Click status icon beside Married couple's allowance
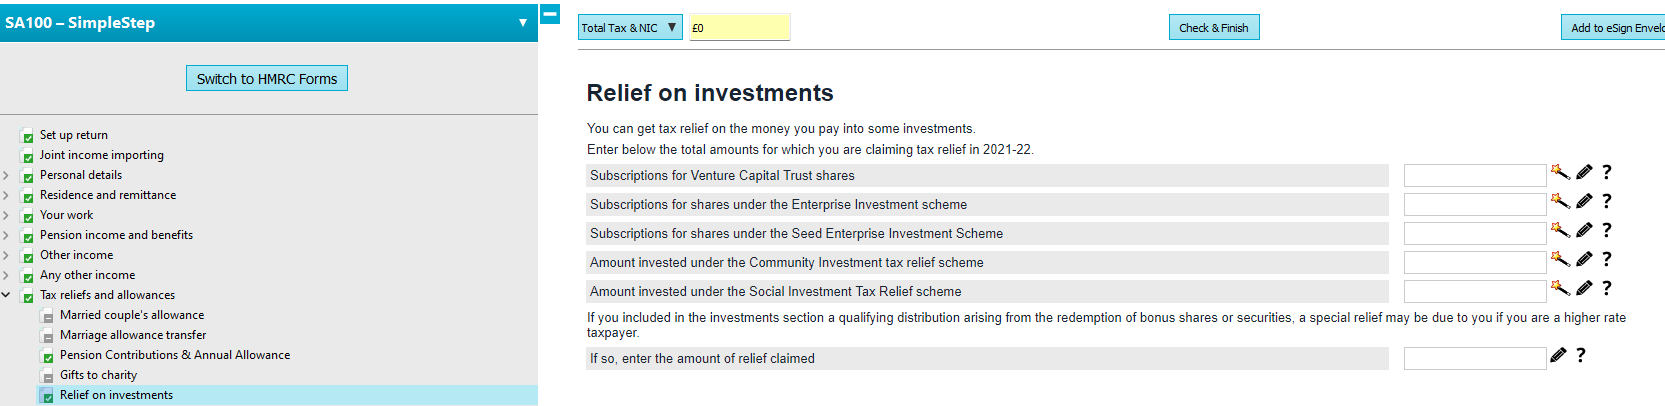The width and height of the screenshot is (1665, 406). coord(48,316)
